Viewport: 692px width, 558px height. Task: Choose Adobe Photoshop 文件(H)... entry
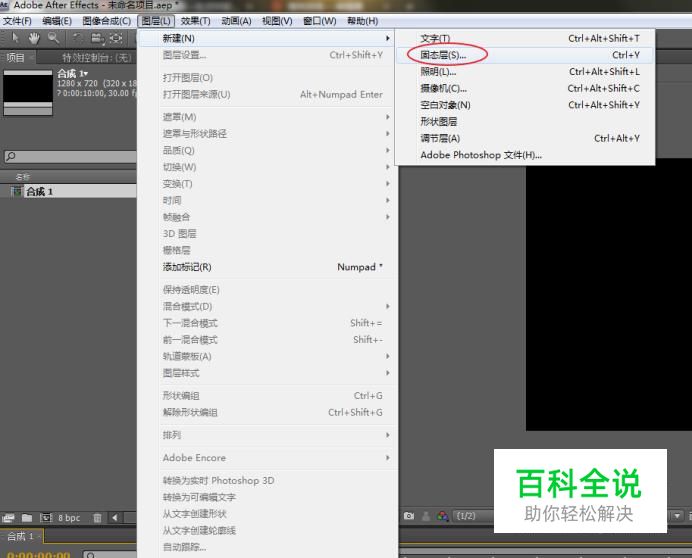(x=525, y=155)
